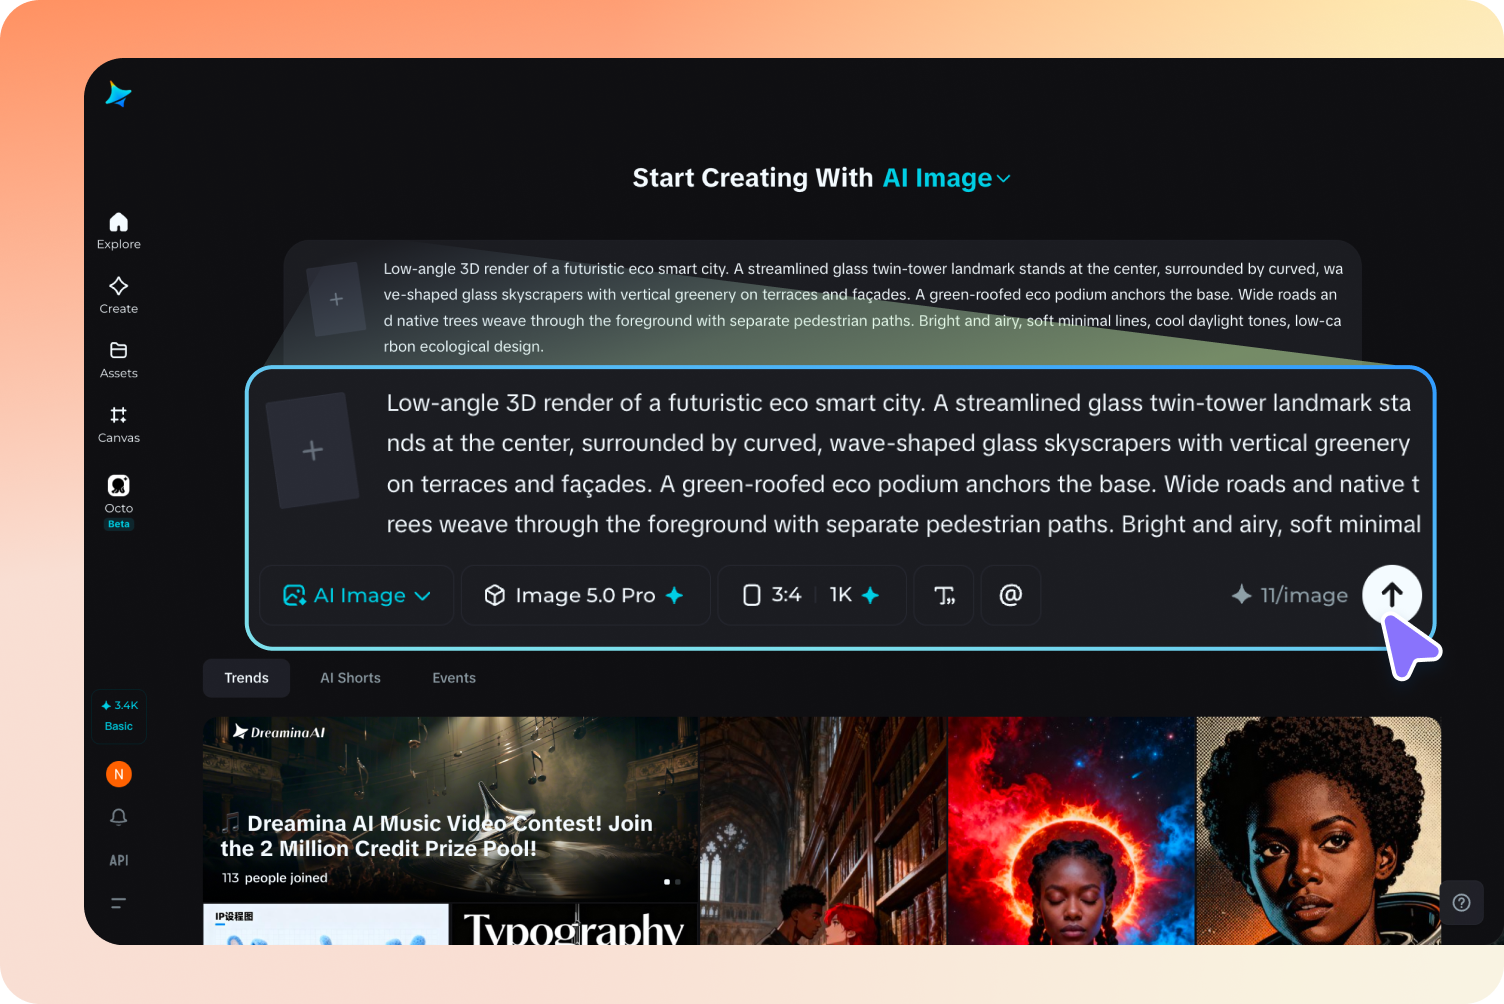Viewport: 1504px width, 1004px height.
Task: Open the red halo woman artwork thumbnail
Action: pos(1072,831)
